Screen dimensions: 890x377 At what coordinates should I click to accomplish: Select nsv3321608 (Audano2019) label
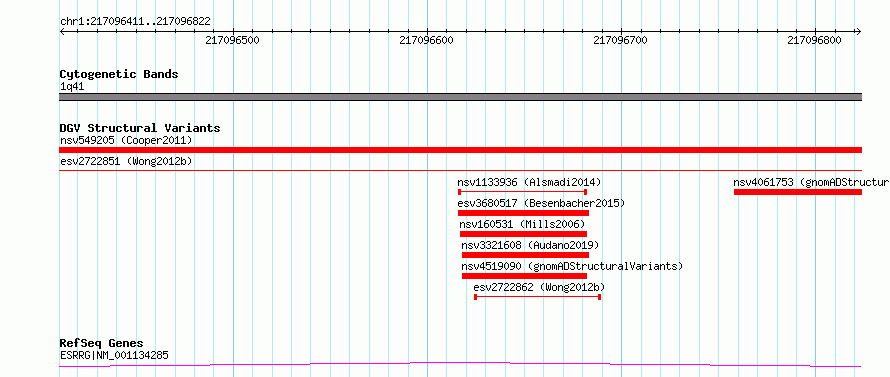point(530,245)
